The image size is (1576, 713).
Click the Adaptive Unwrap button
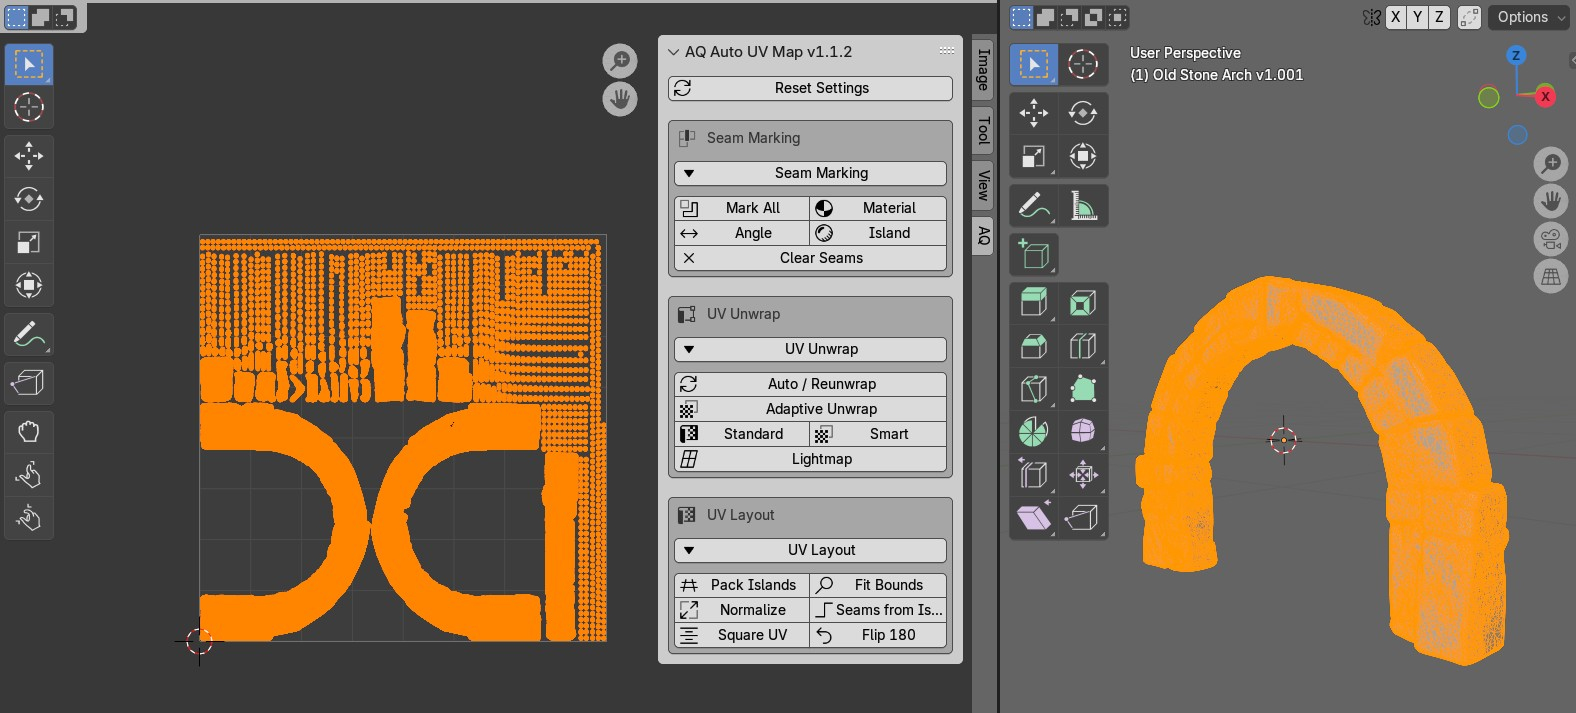810,409
